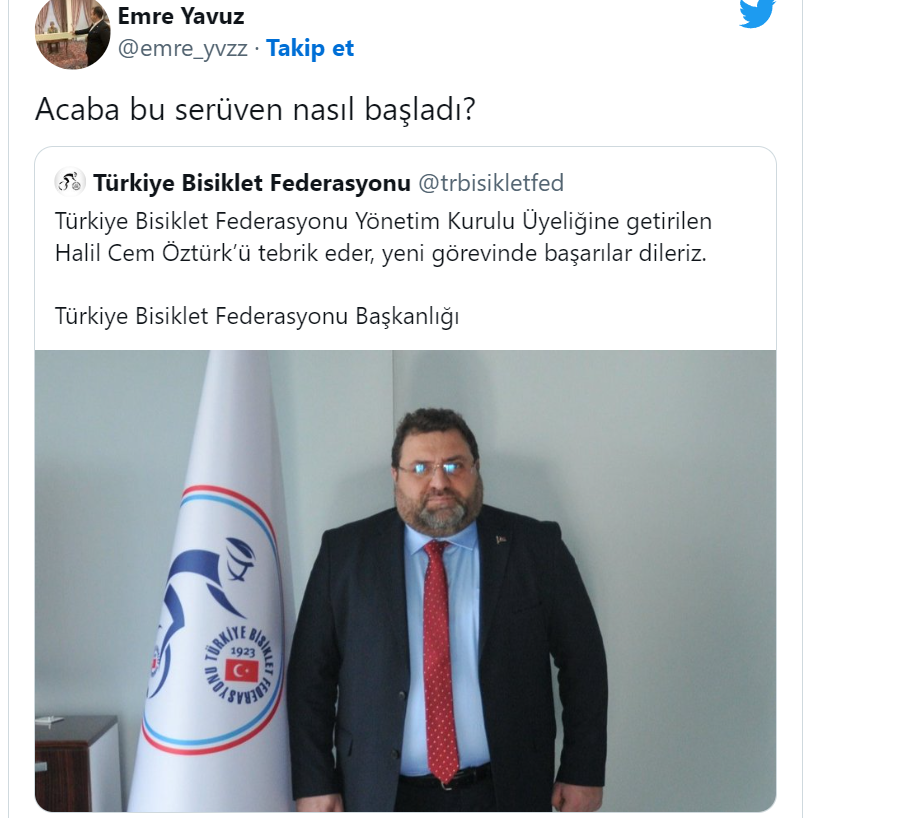Click the Turkish flag emblem on the banner
The height and width of the screenshot is (818, 918).
pos(242,670)
